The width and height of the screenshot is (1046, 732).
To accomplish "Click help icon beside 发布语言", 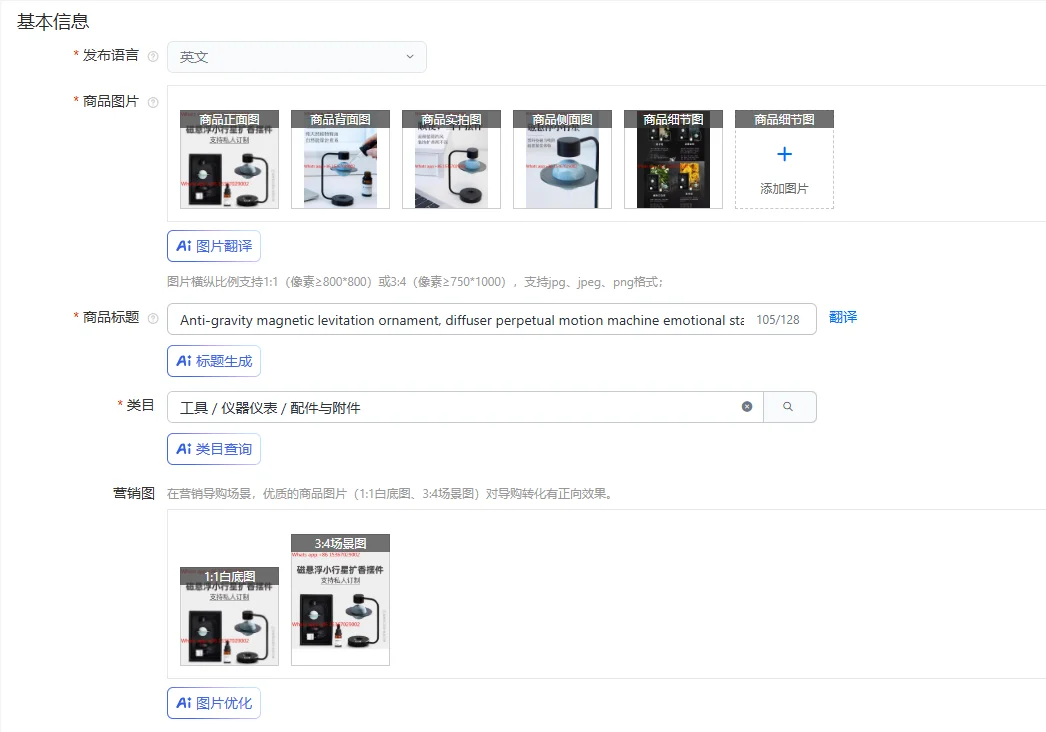I will (153, 57).
